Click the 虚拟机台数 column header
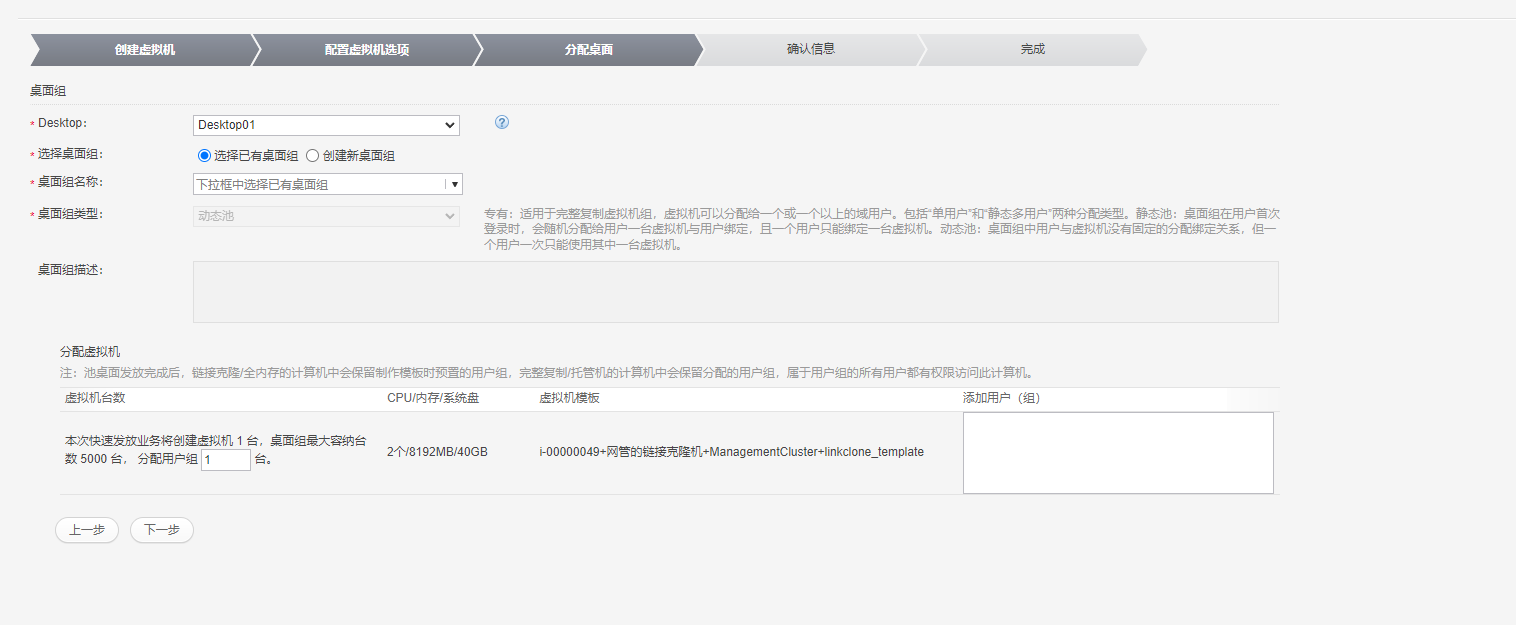Screen dimensions: 1516x625 pyautogui.click(x=95, y=398)
